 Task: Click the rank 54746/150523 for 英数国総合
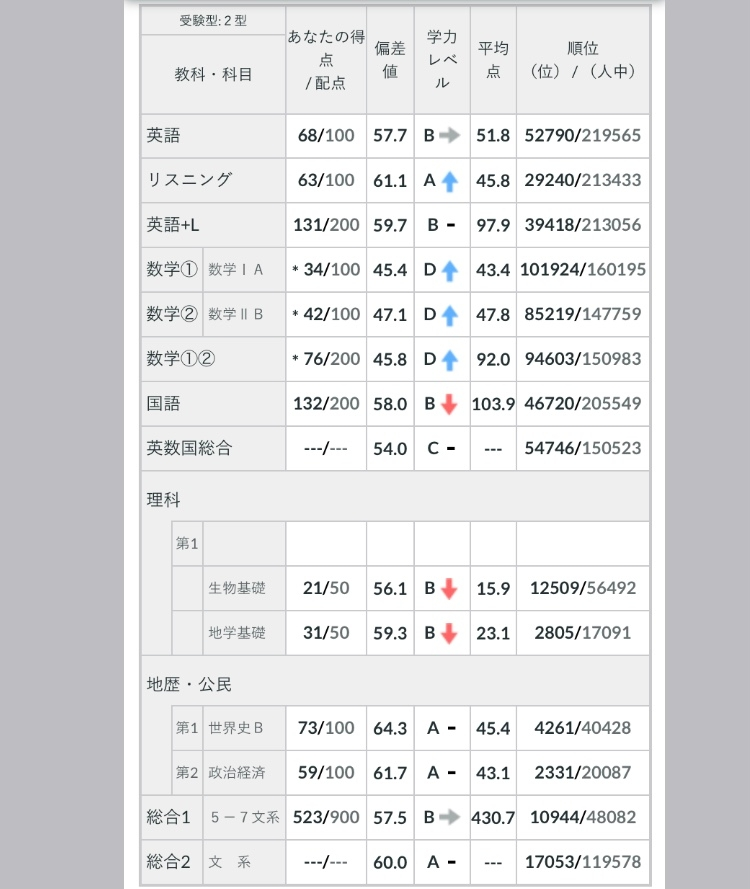click(583, 448)
